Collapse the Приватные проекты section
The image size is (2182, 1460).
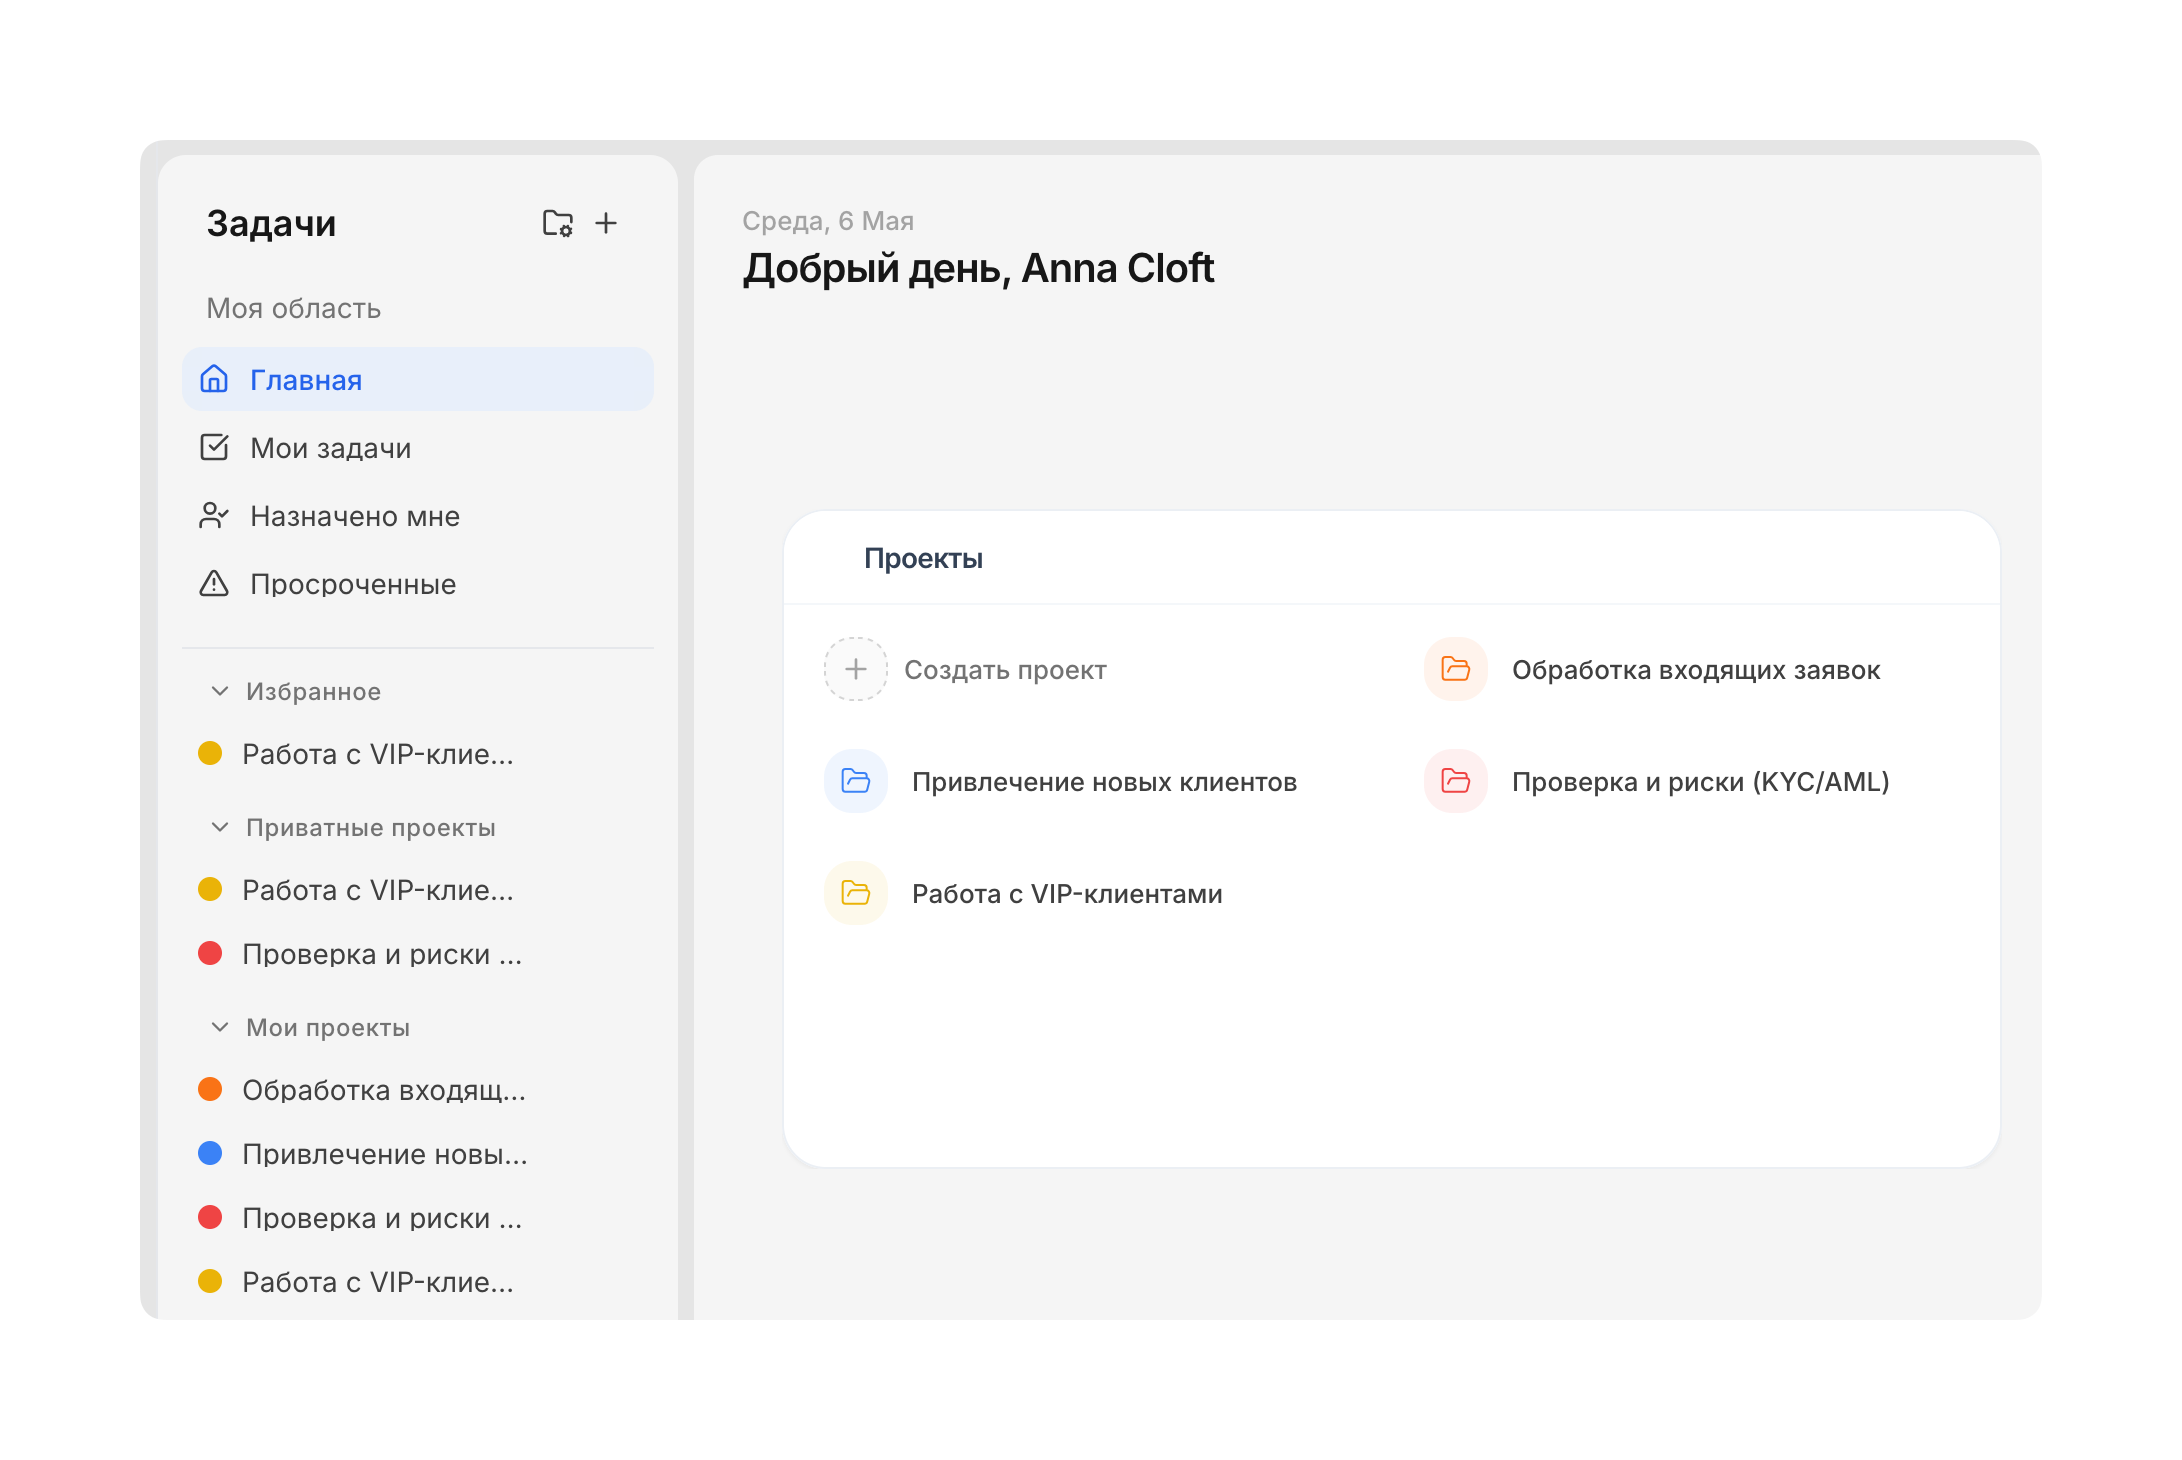point(220,827)
